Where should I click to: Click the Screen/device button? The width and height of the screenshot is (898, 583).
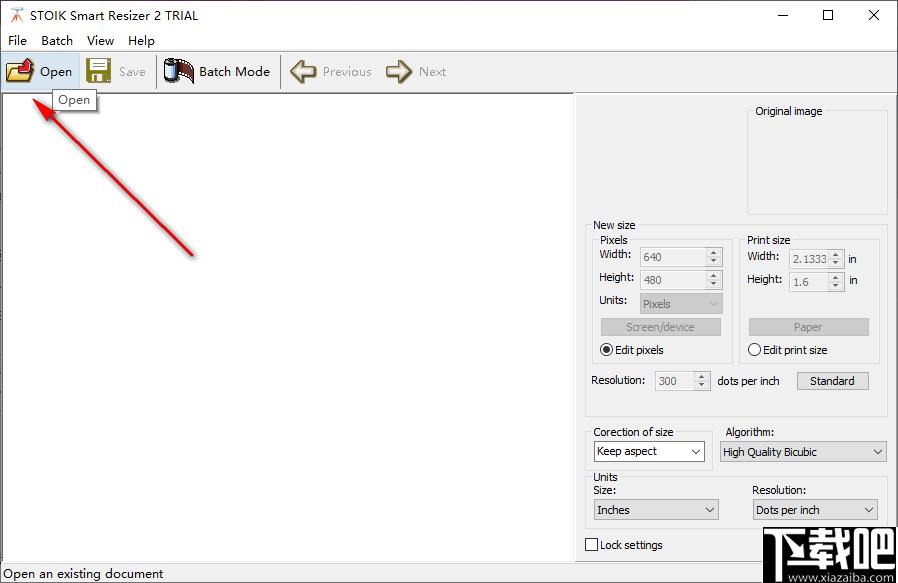(x=660, y=327)
